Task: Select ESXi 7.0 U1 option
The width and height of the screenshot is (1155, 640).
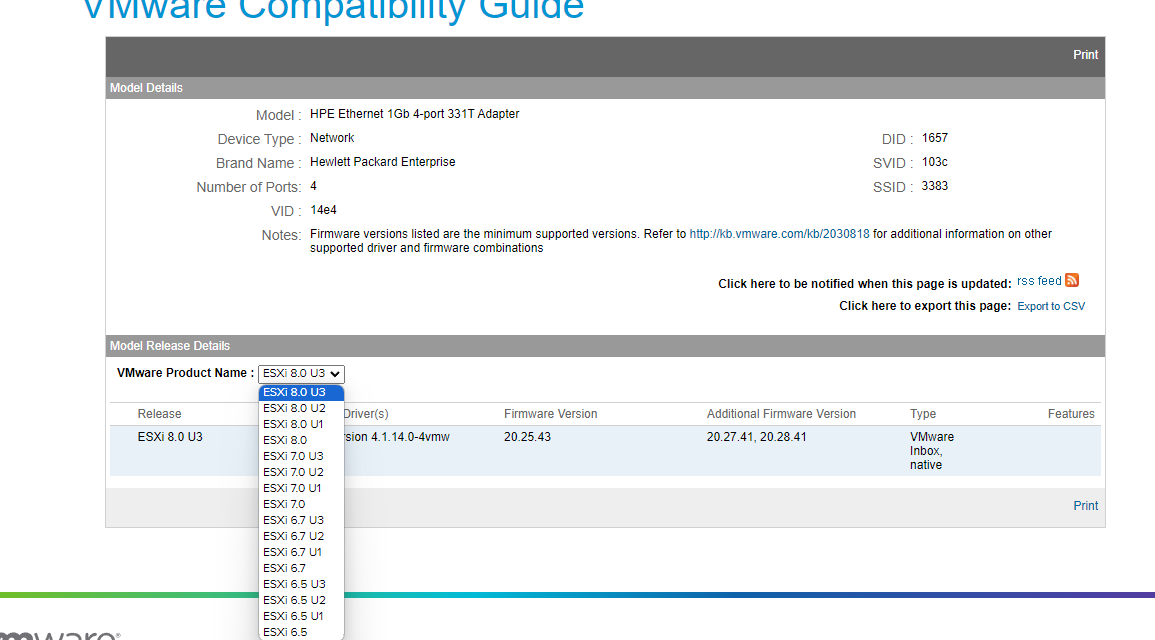Action: click(301, 488)
